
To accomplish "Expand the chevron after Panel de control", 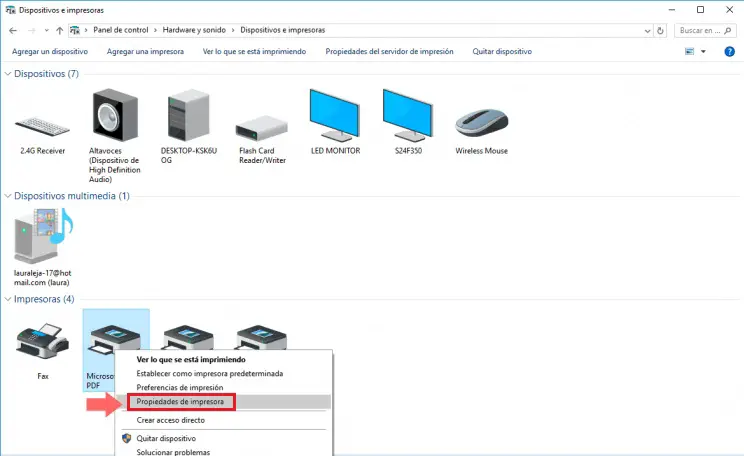I will [x=155, y=30].
